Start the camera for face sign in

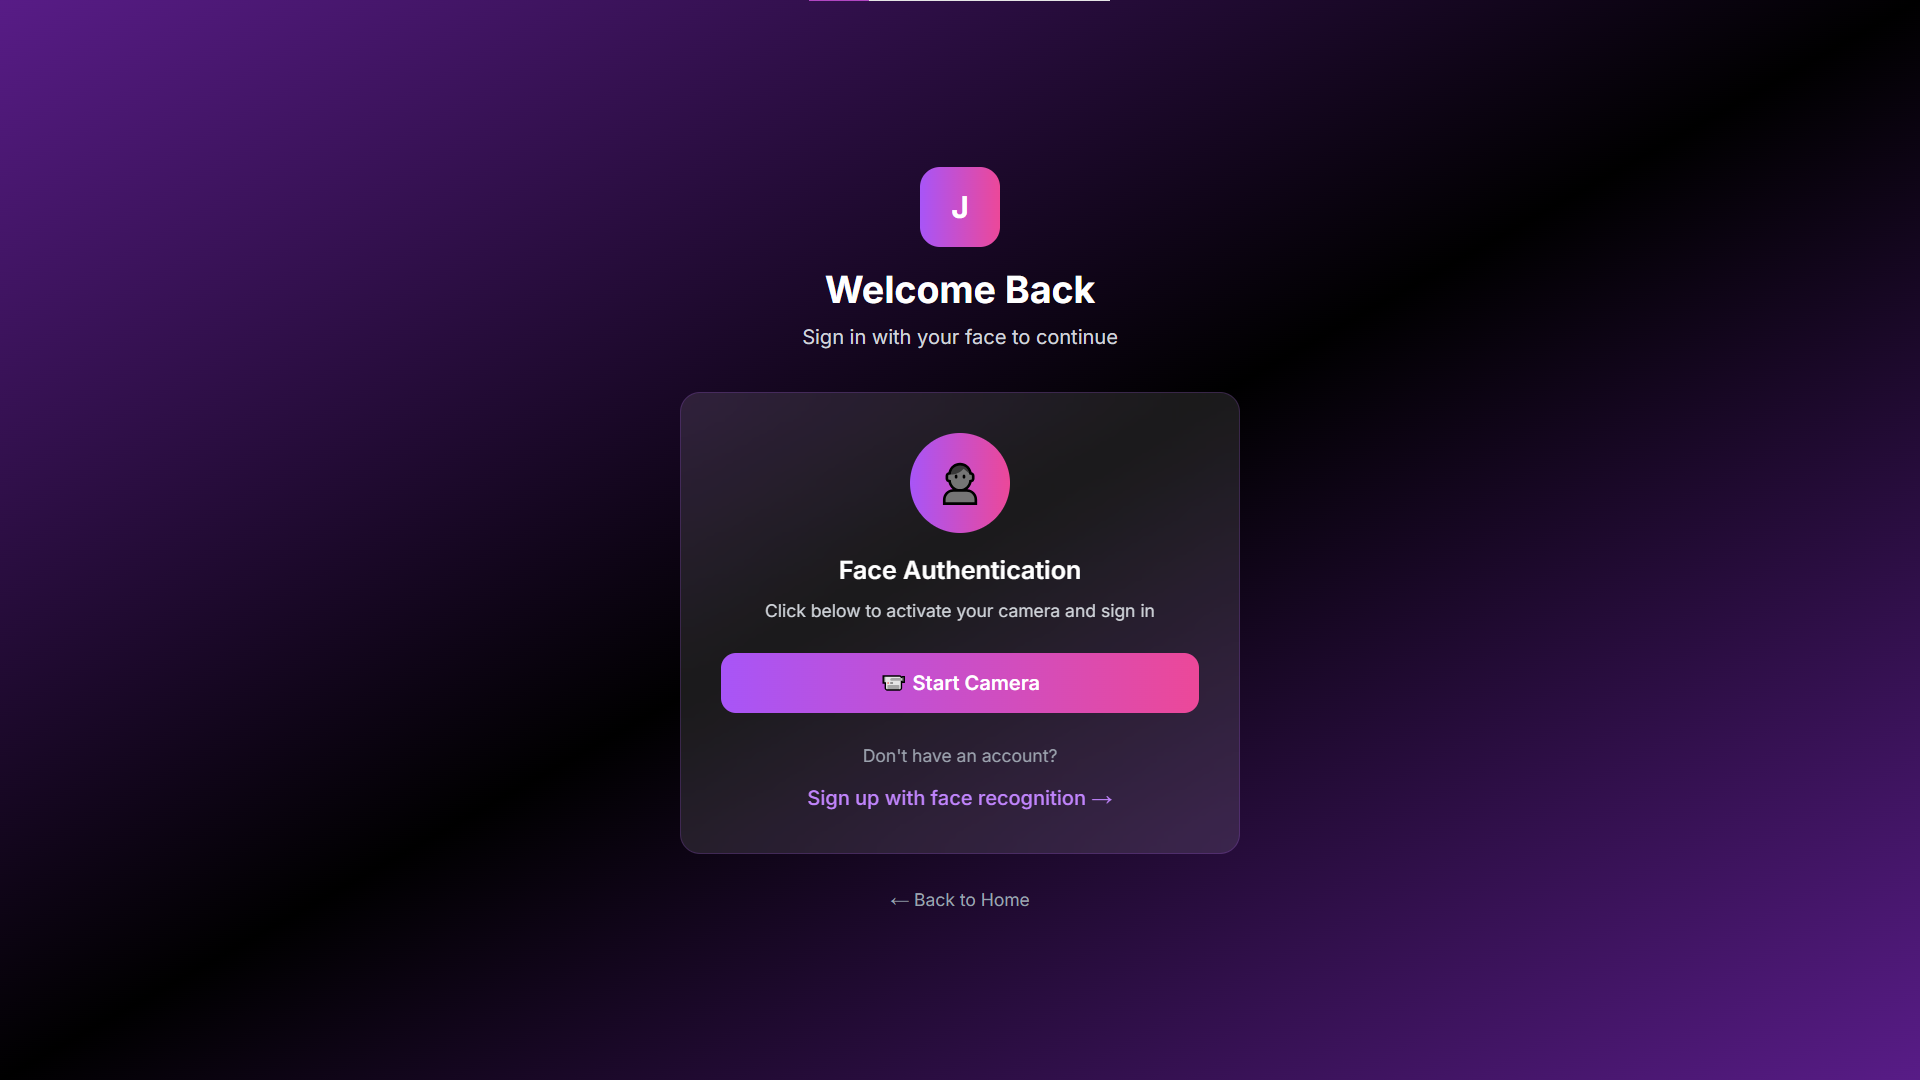[960, 683]
